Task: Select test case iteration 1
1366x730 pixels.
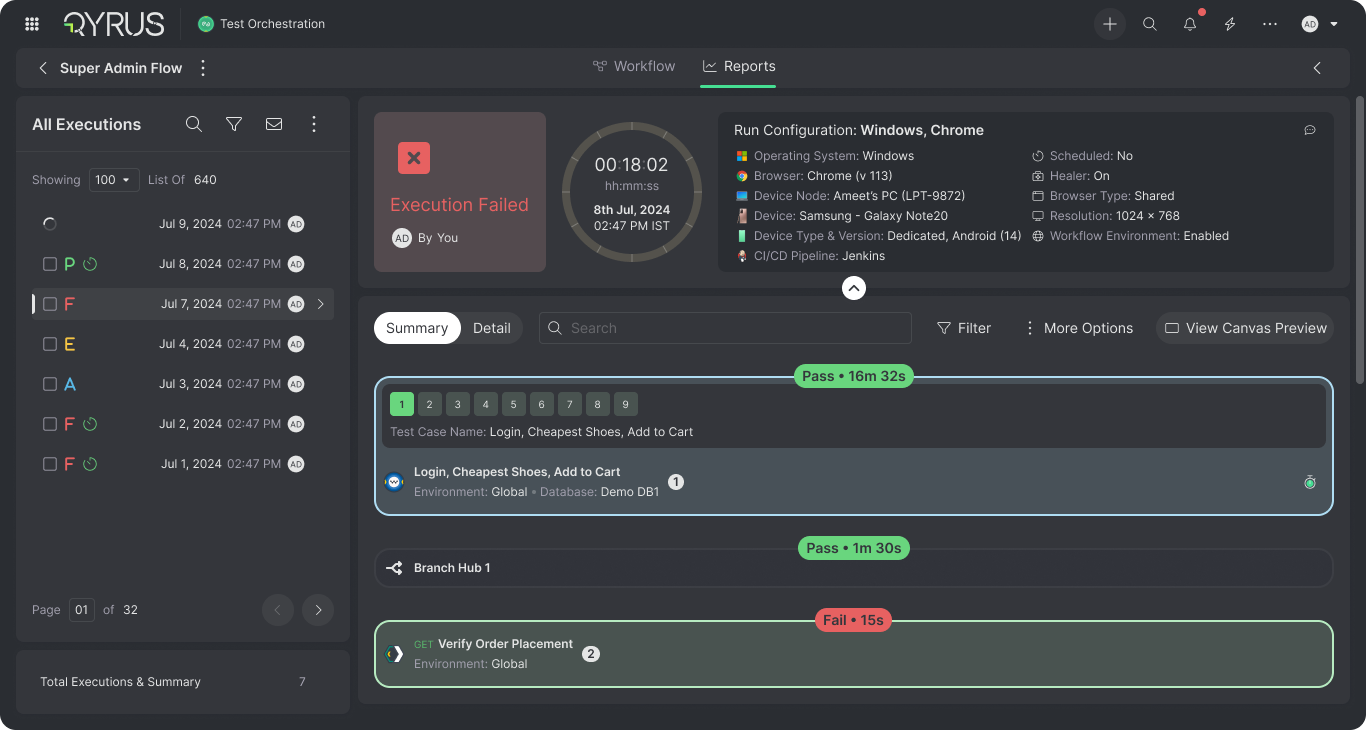Action: pos(401,404)
